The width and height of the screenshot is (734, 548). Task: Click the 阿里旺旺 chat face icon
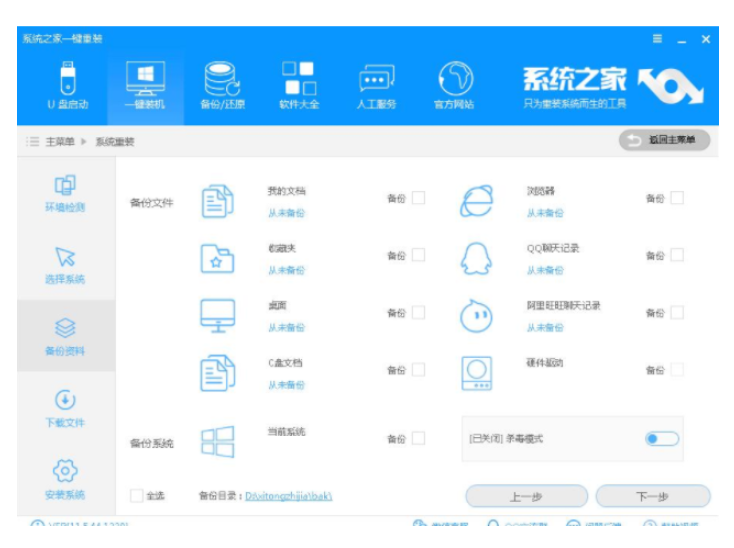(x=477, y=316)
